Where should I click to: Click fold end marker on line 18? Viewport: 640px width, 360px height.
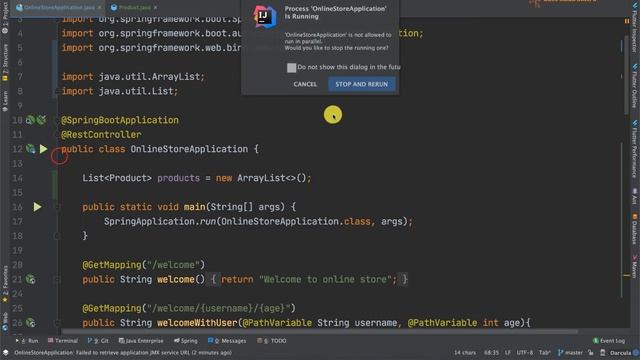[57, 236]
